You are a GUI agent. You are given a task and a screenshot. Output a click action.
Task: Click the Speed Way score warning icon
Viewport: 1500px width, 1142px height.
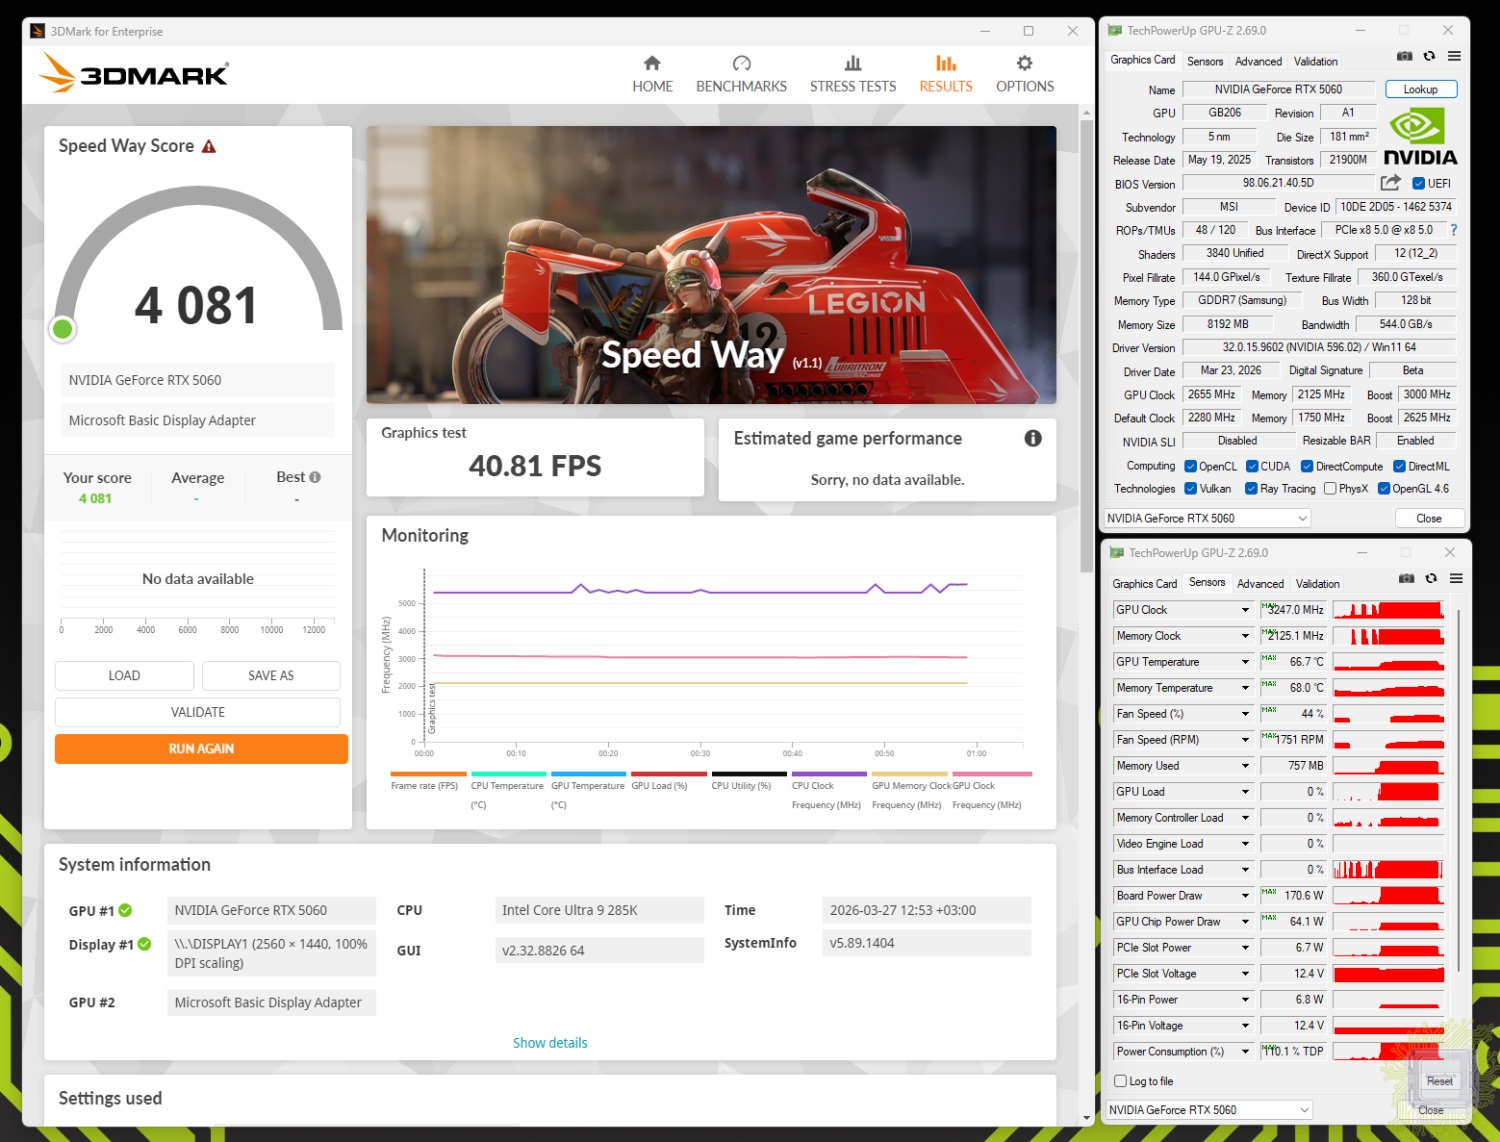pos(209,147)
